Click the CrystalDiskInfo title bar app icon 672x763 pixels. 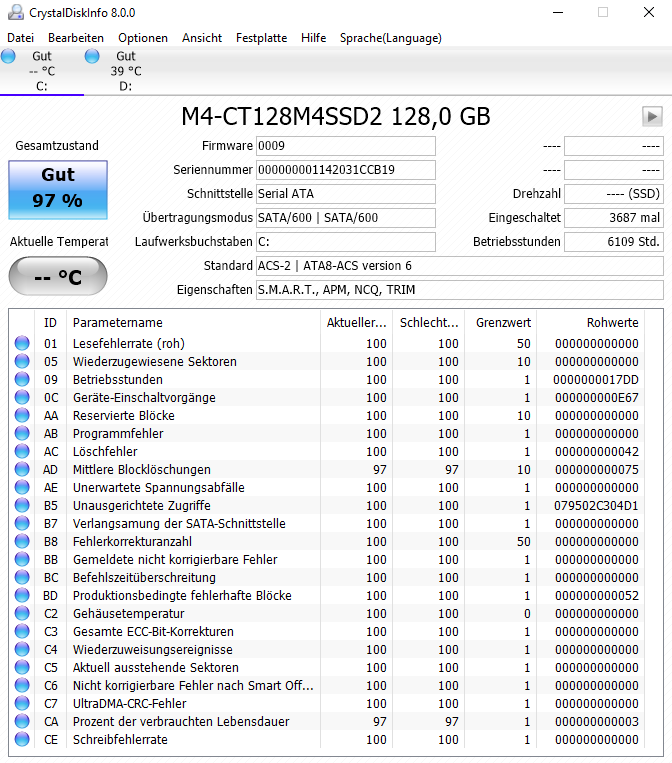pyautogui.click(x=16, y=12)
